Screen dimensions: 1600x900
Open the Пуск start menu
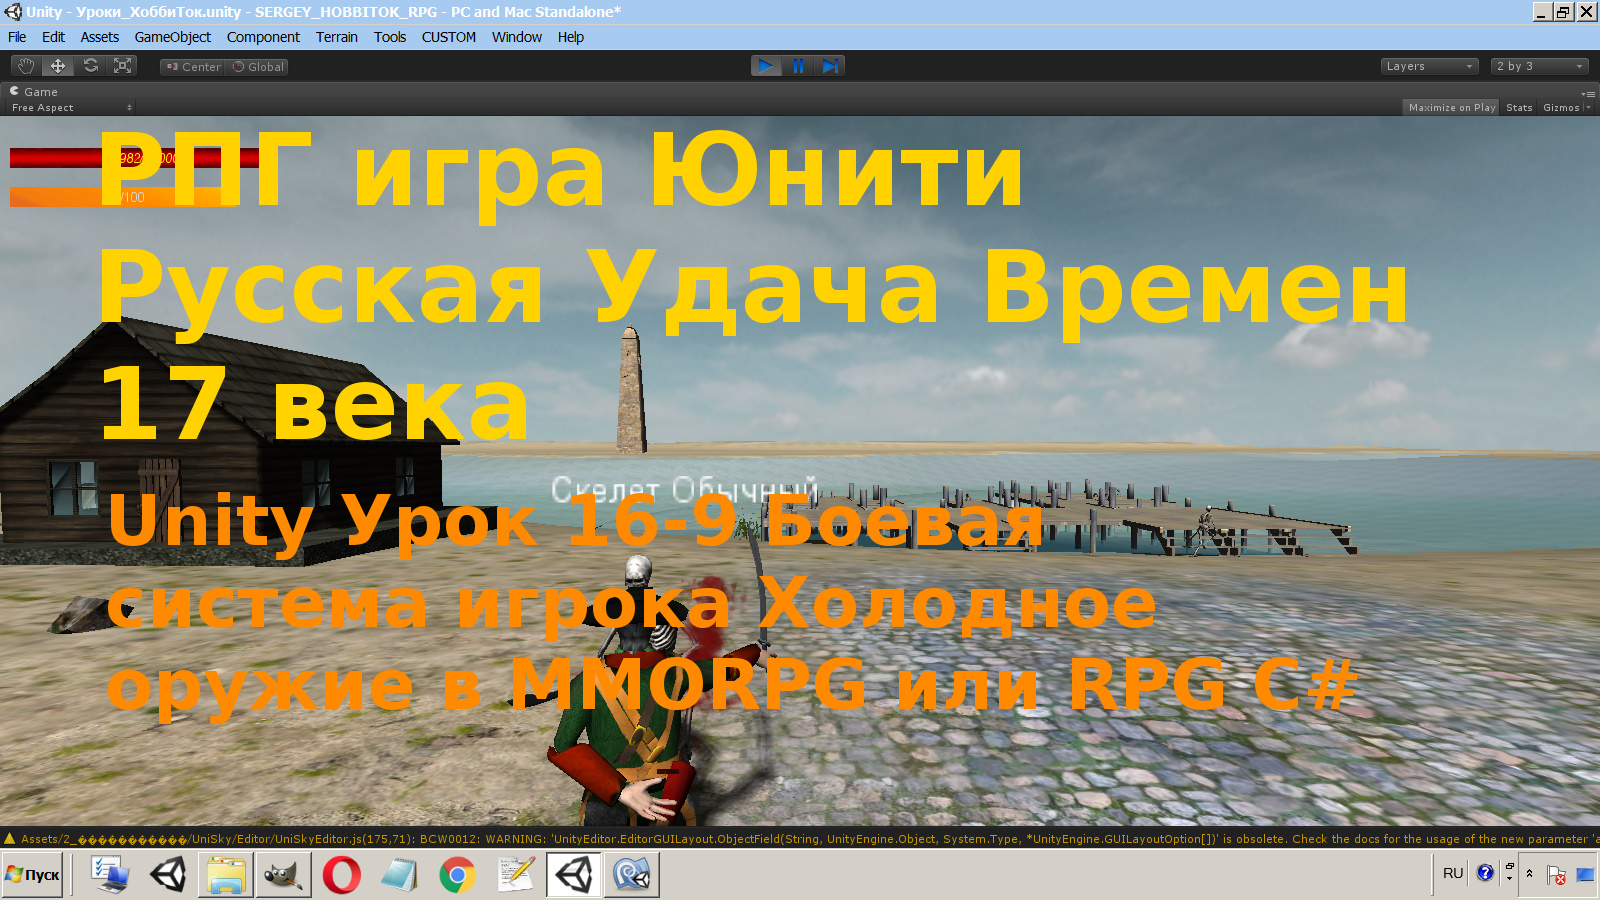pyautogui.click(x=33, y=875)
